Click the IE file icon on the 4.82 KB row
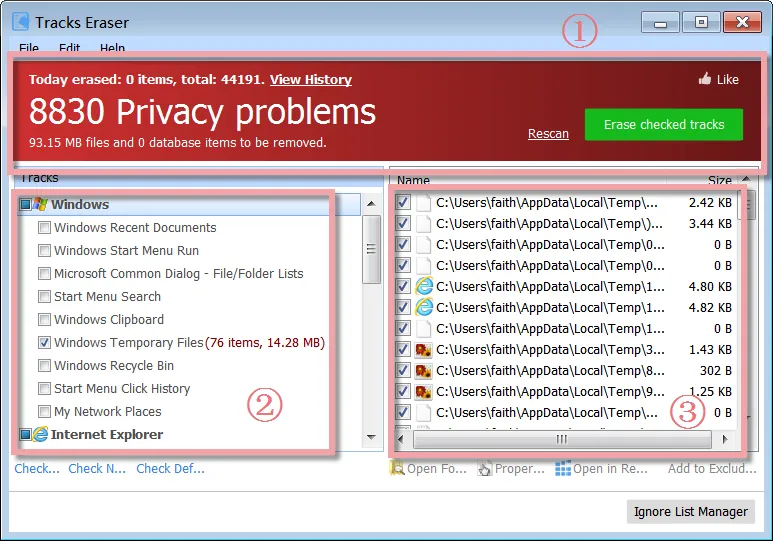This screenshot has height=541, width=773. tap(423, 307)
